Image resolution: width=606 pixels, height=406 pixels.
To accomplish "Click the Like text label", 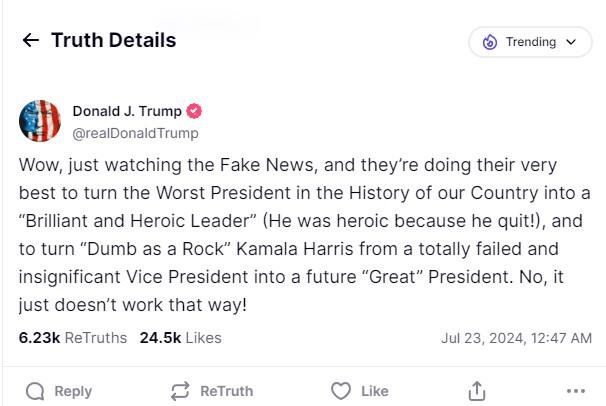I will click(x=374, y=391).
